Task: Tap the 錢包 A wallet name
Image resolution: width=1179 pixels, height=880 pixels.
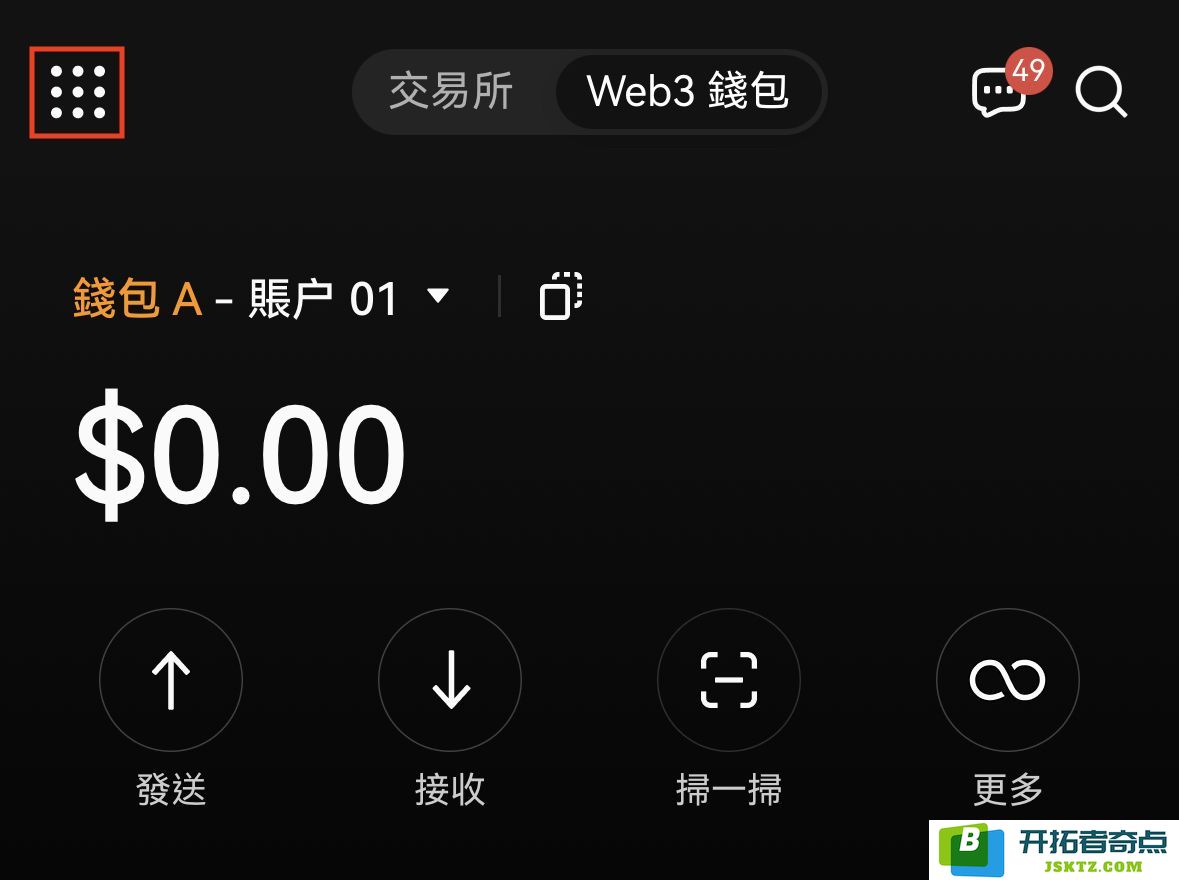Action: pos(138,298)
